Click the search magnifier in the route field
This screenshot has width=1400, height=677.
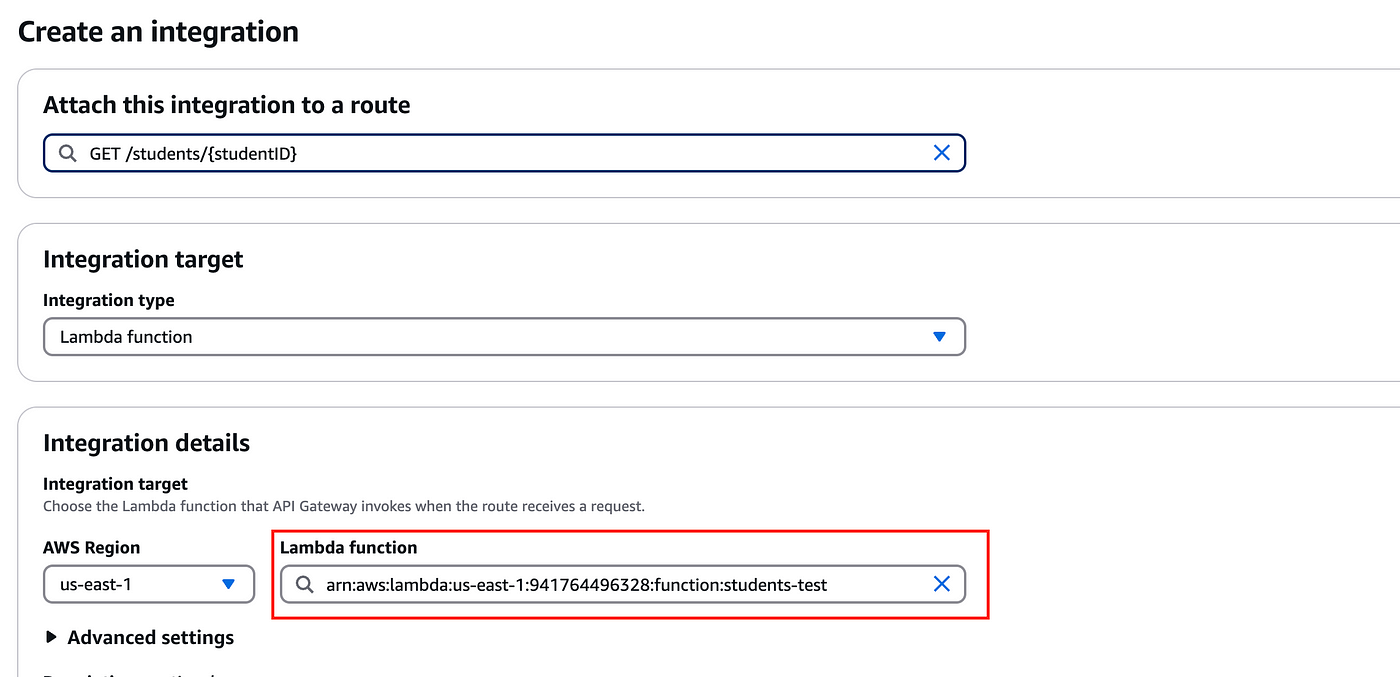pyautogui.click(x=66, y=152)
